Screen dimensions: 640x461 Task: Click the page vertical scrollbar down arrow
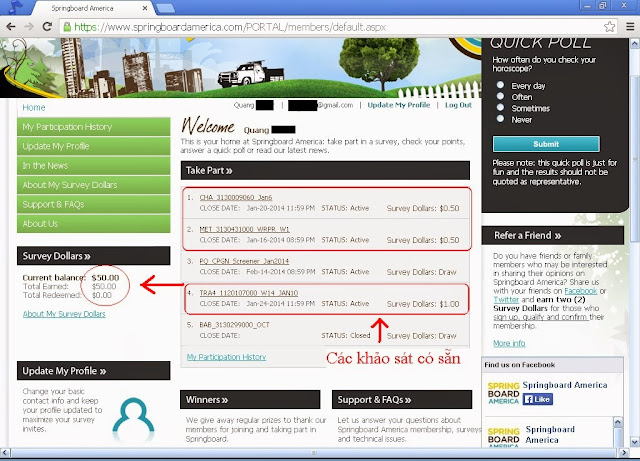635,442
